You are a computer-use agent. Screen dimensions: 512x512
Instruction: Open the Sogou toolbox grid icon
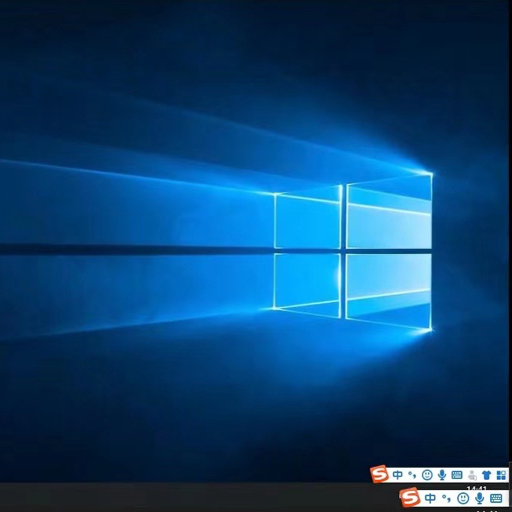click(501, 474)
